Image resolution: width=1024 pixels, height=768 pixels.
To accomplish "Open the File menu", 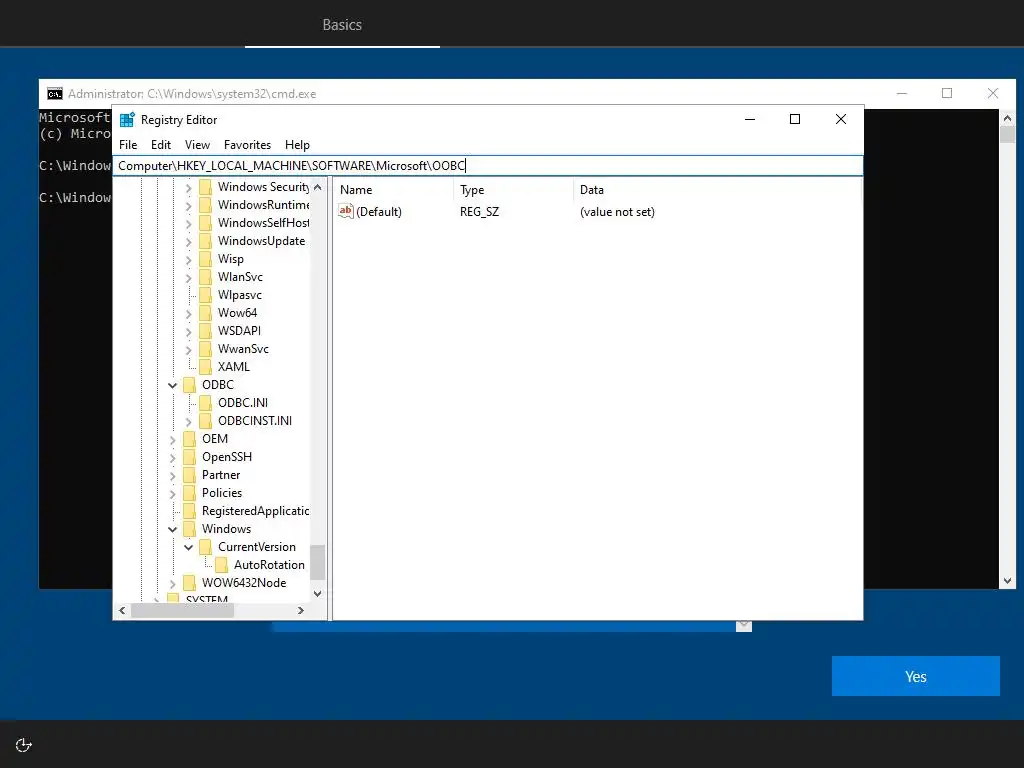I will [128, 145].
